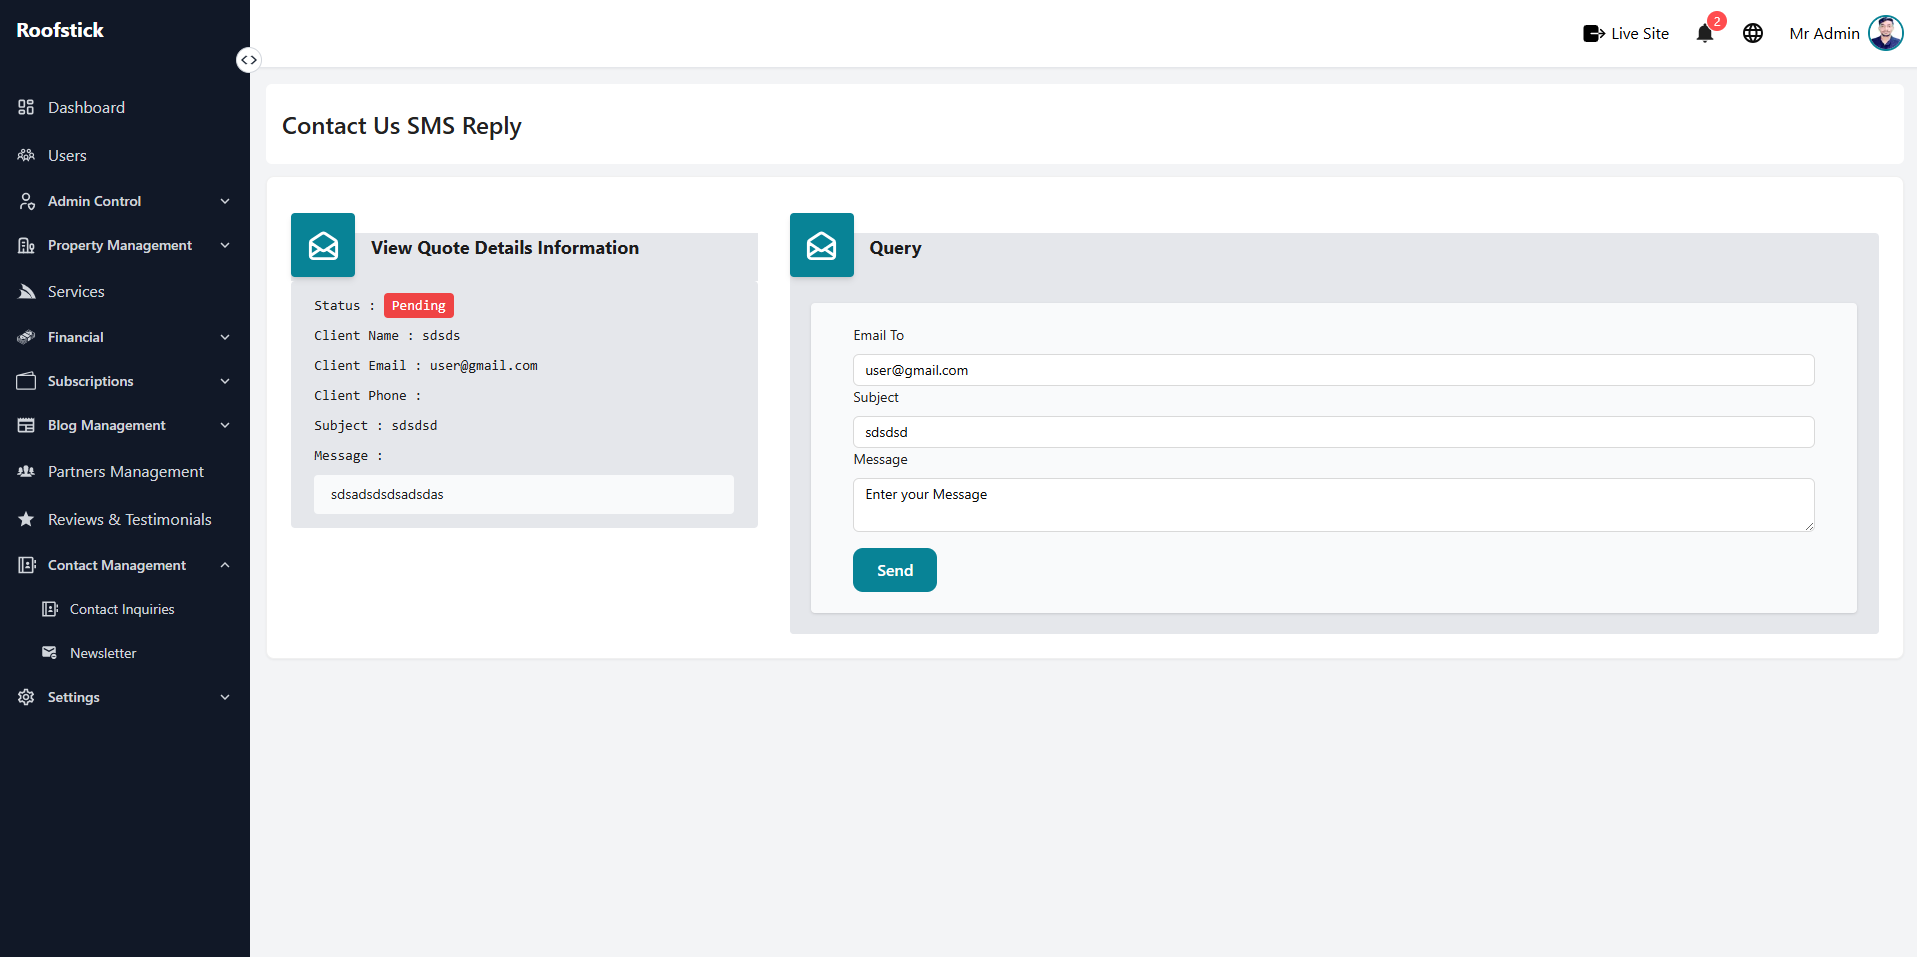The width and height of the screenshot is (1917, 957).
Task: Click the Dashboard grid icon
Action: [x=26, y=107]
